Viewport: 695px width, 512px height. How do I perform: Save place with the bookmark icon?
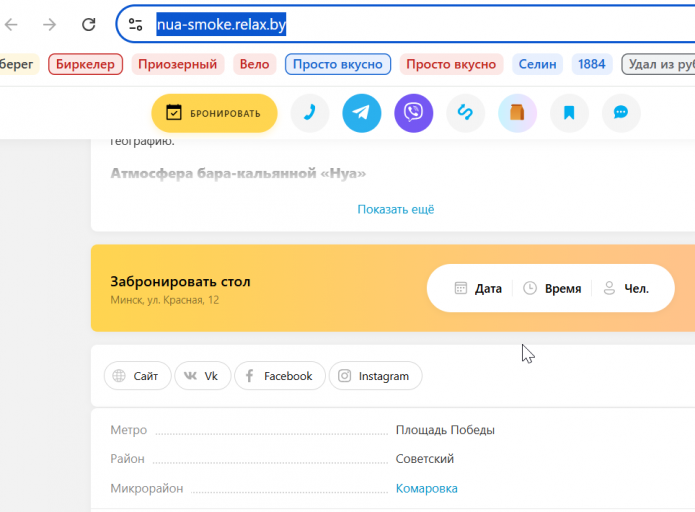pos(569,113)
